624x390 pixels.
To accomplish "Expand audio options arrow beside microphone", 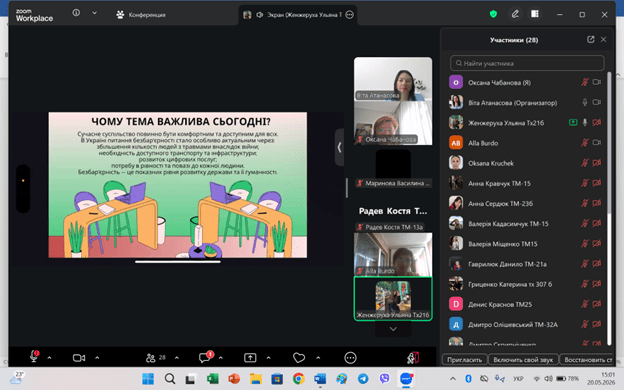I will (x=49, y=358).
